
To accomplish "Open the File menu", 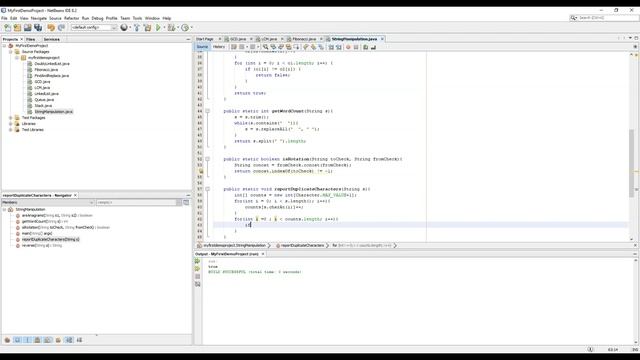I will (x=4, y=18).
